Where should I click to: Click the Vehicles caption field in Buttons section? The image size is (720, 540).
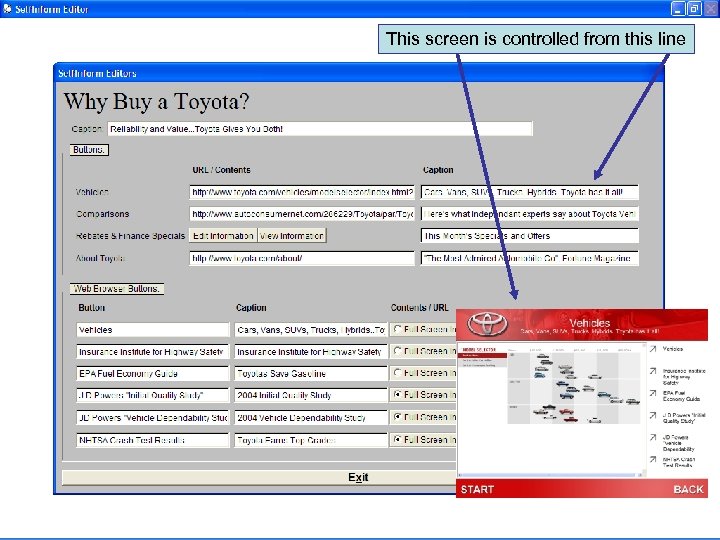529,192
